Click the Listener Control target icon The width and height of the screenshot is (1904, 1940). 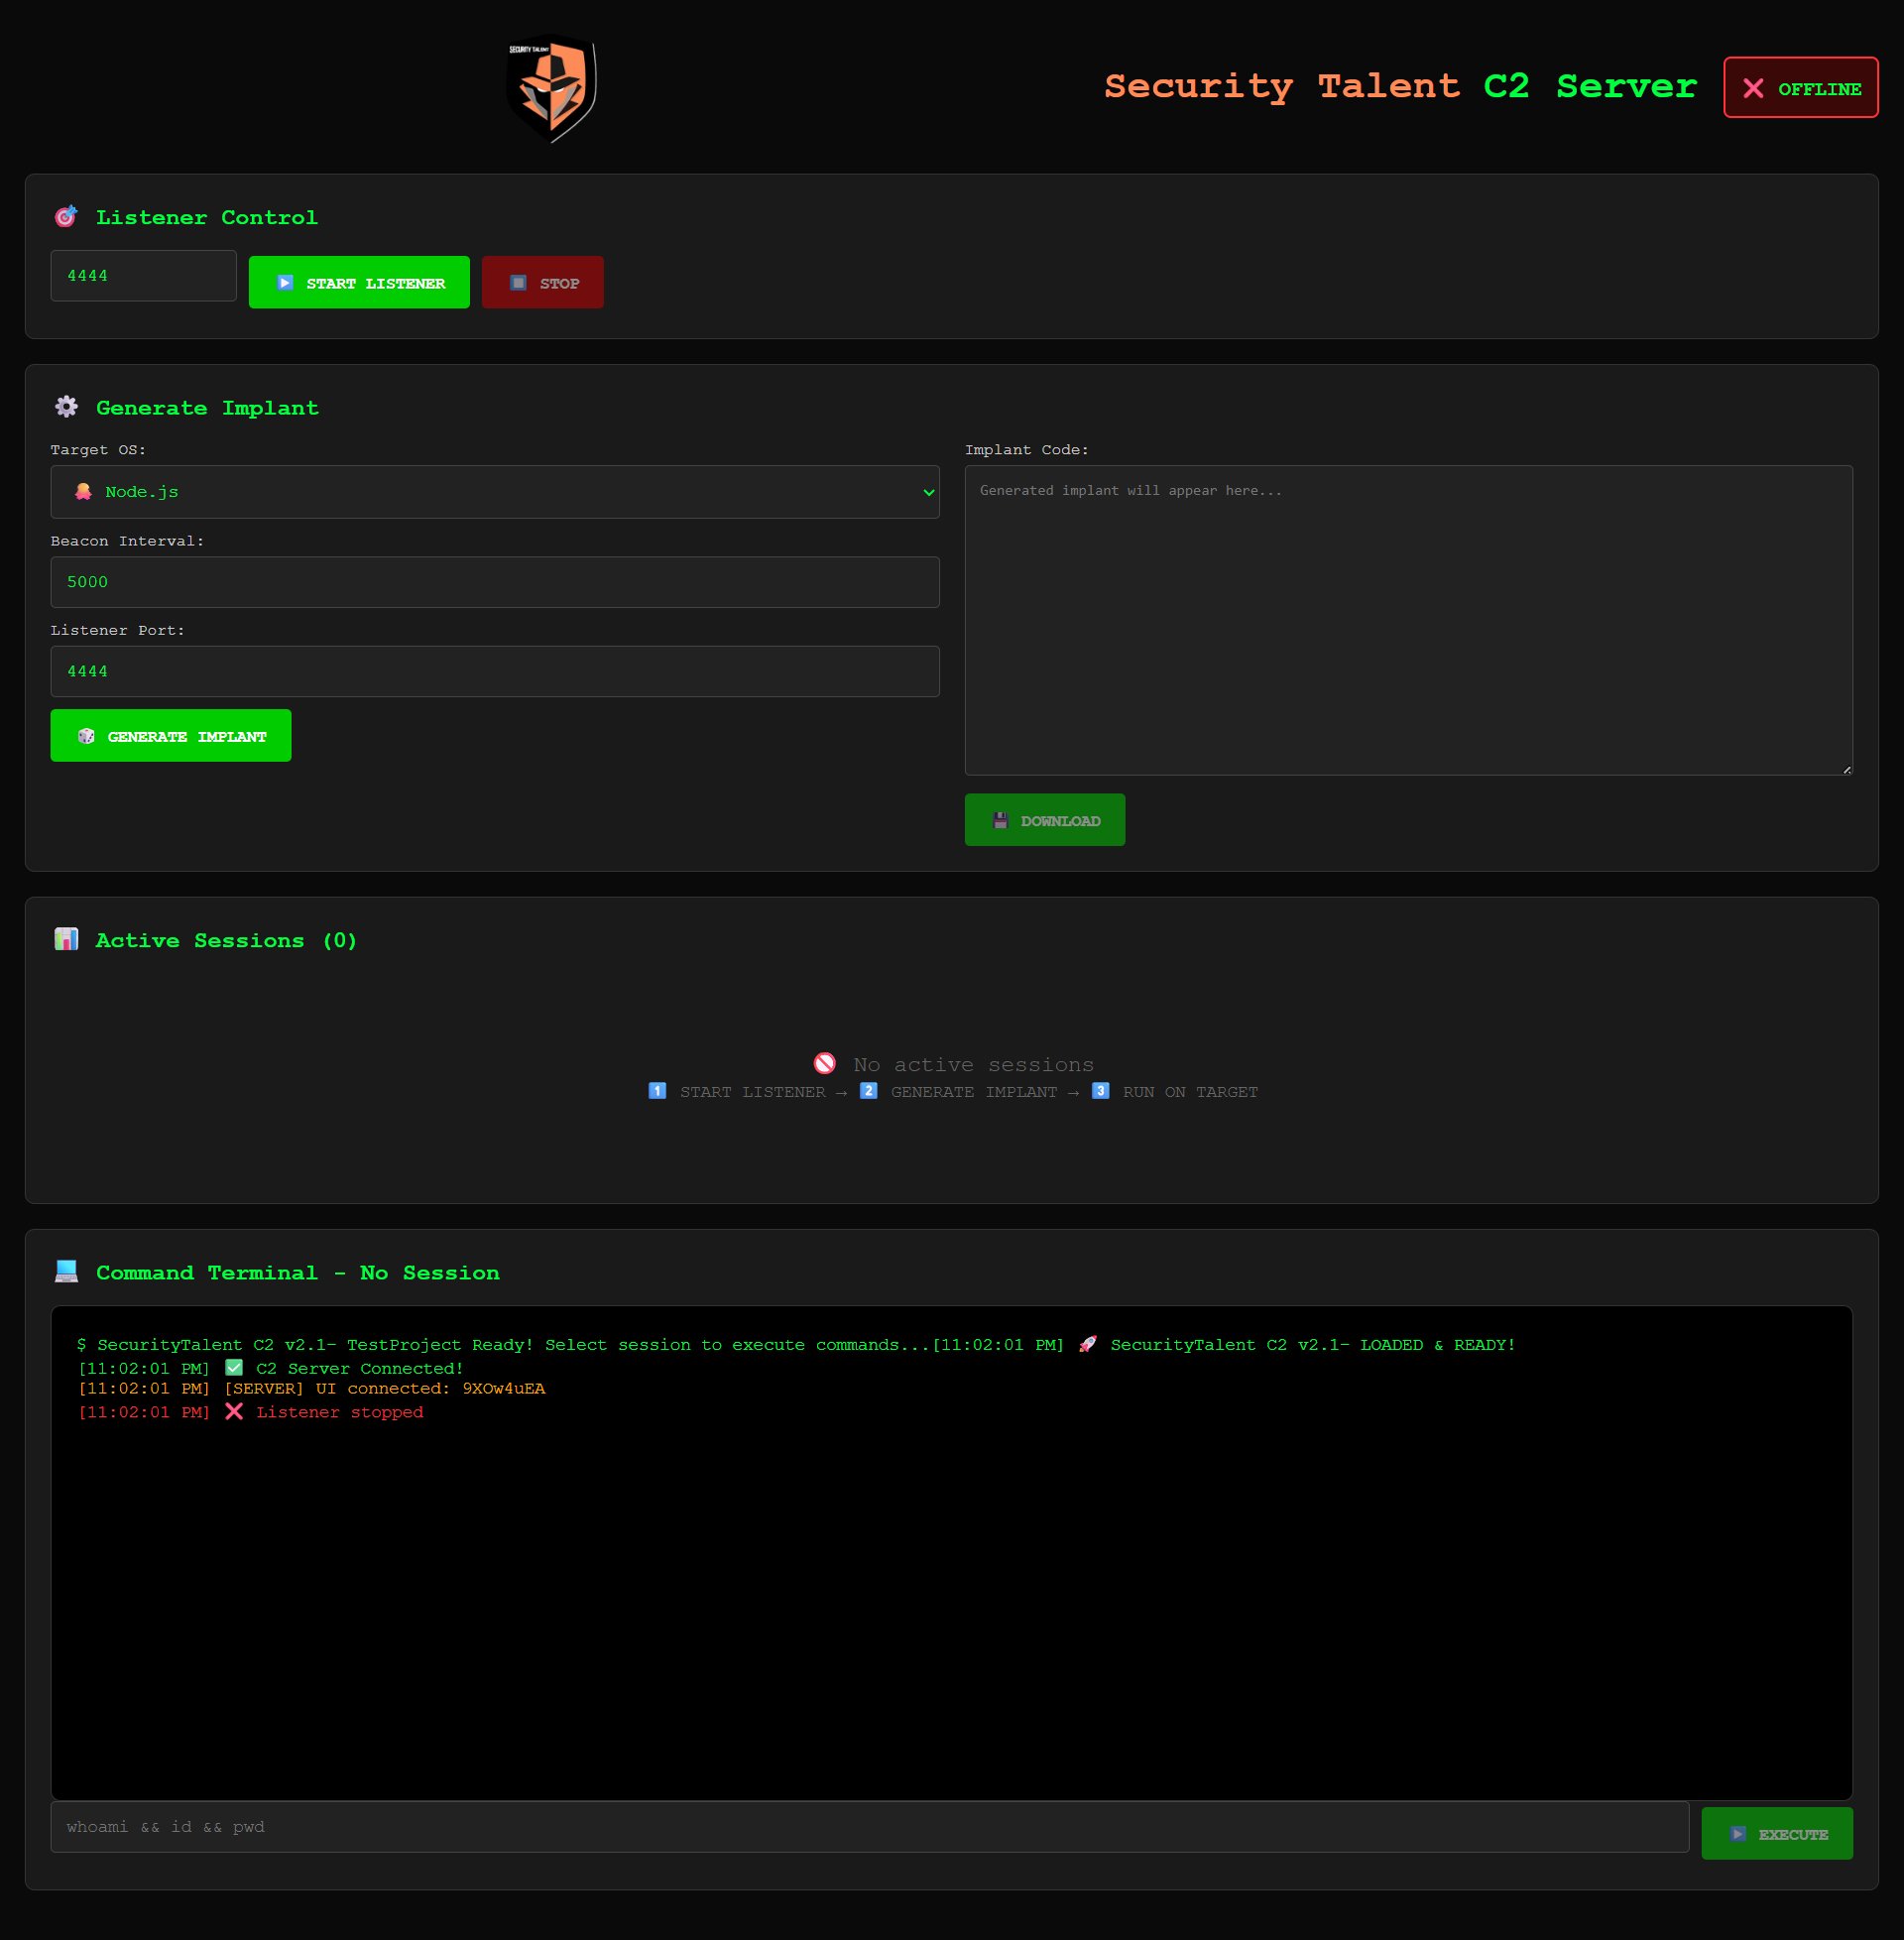66,217
